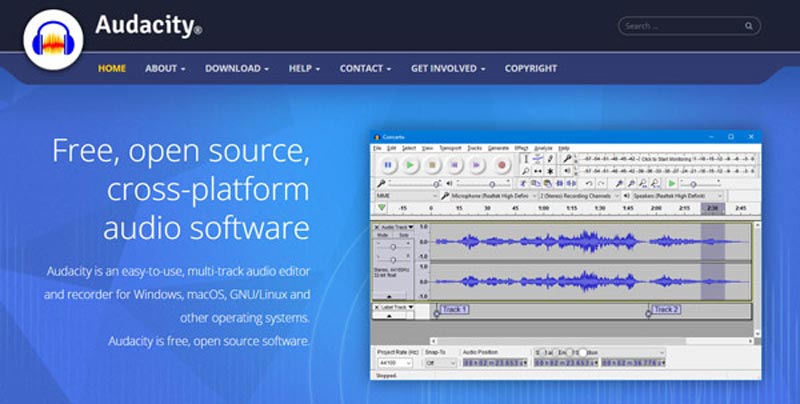Select the Draw (pencil) tool
The width and height of the screenshot is (800, 404).
550,159
